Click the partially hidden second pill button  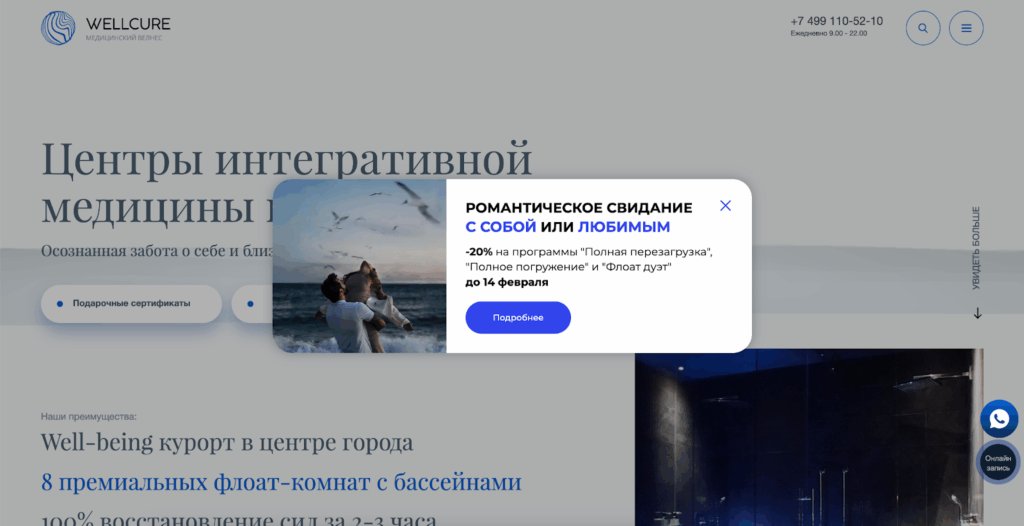[252, 304]
